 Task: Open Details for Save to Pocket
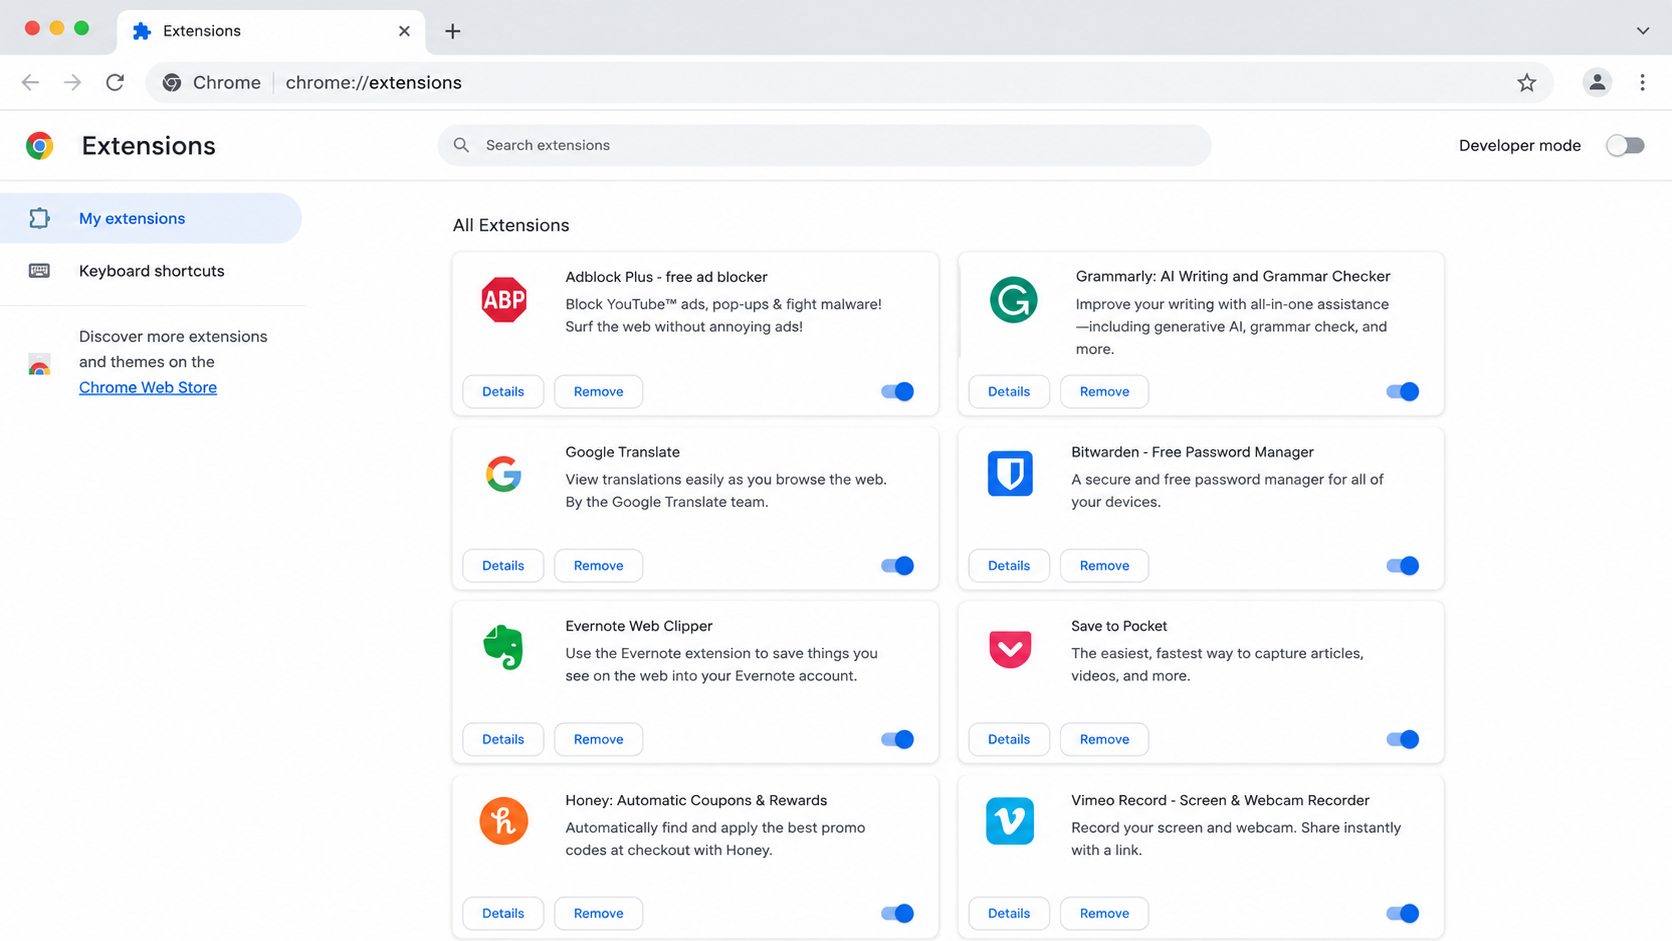point(1009,740)
